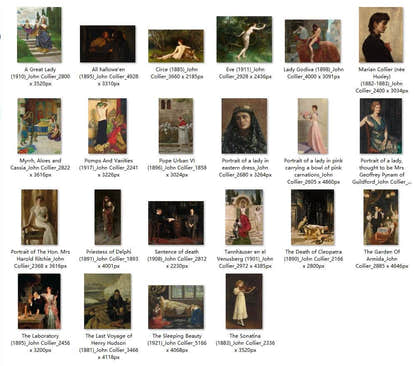Select 'The Garden Of Armida' file name
The image size is (416, 366).
[382, 259]
